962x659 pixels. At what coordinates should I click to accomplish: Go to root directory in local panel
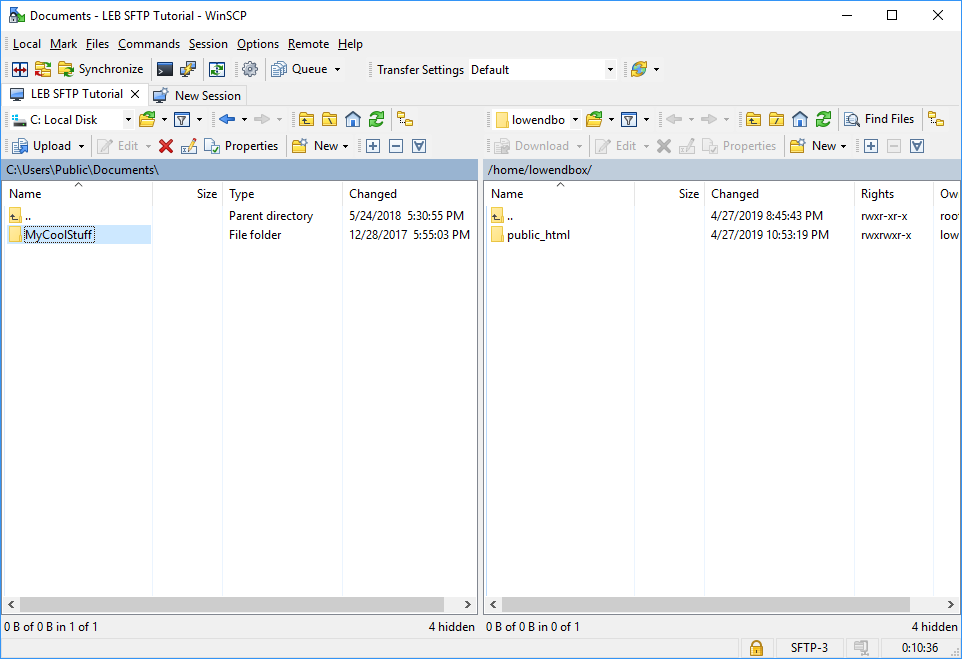click(329, 119)
